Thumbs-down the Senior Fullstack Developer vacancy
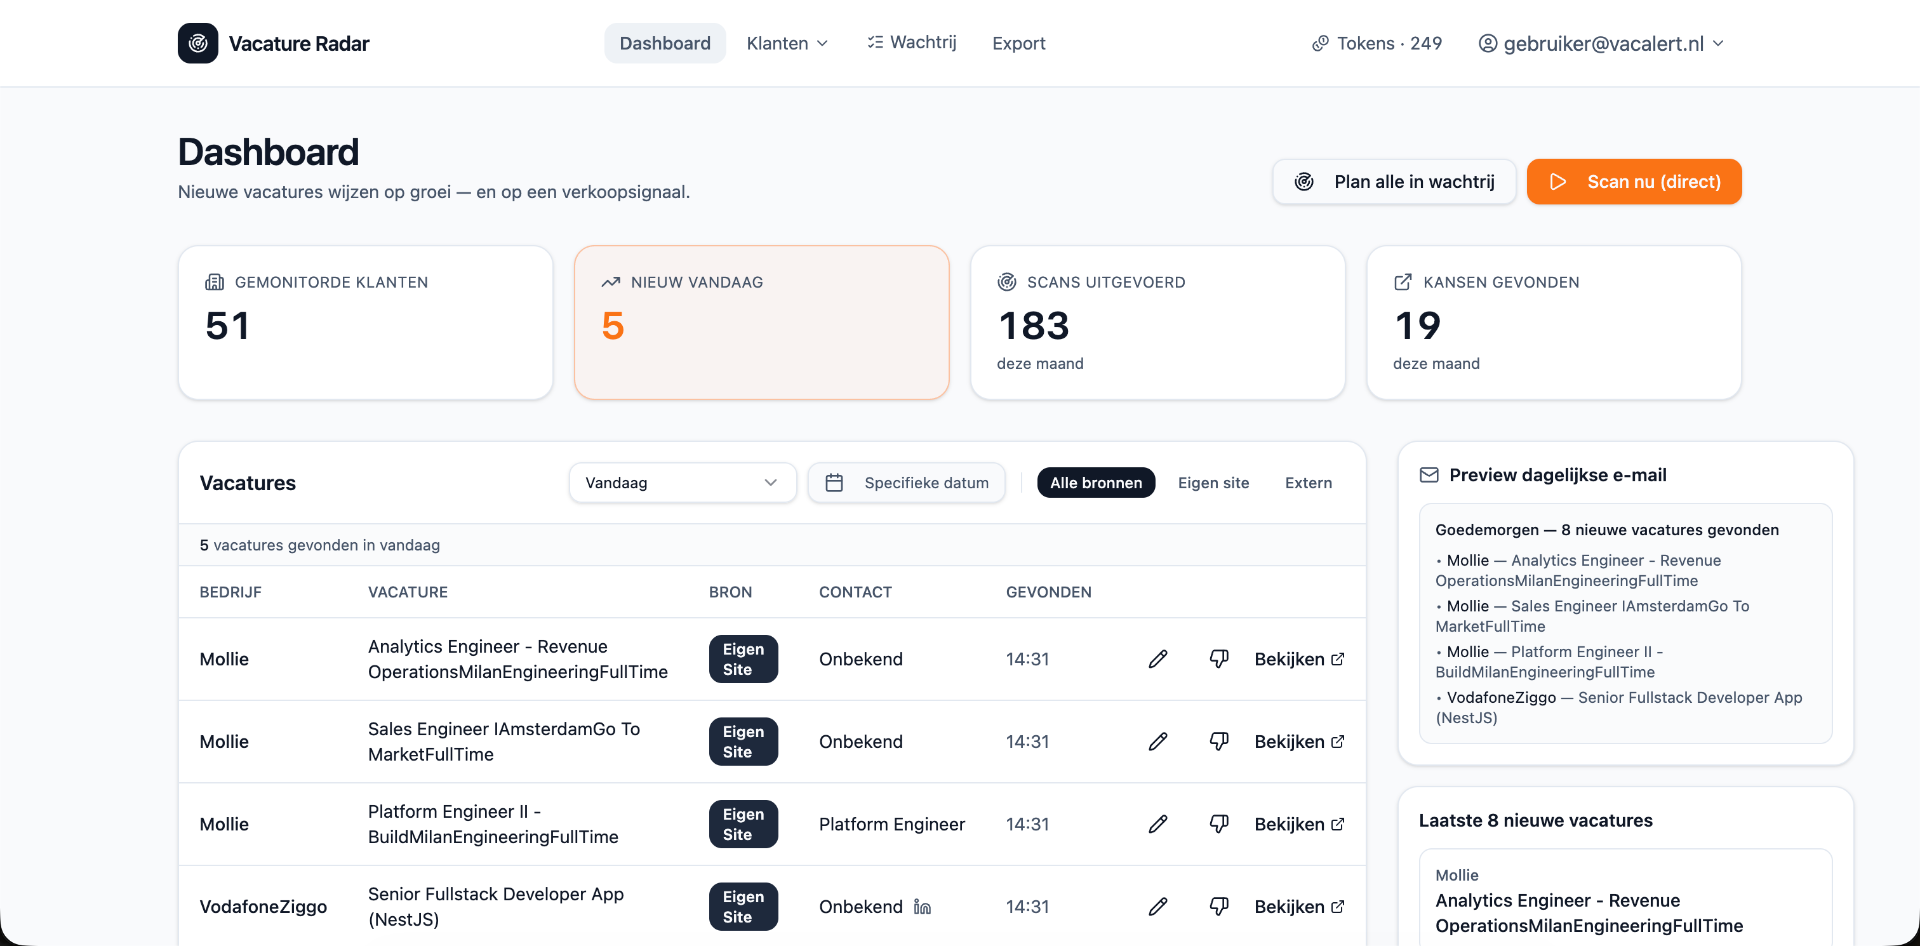This screenshot has width=1920, height=946. (x=1219, y=907)
